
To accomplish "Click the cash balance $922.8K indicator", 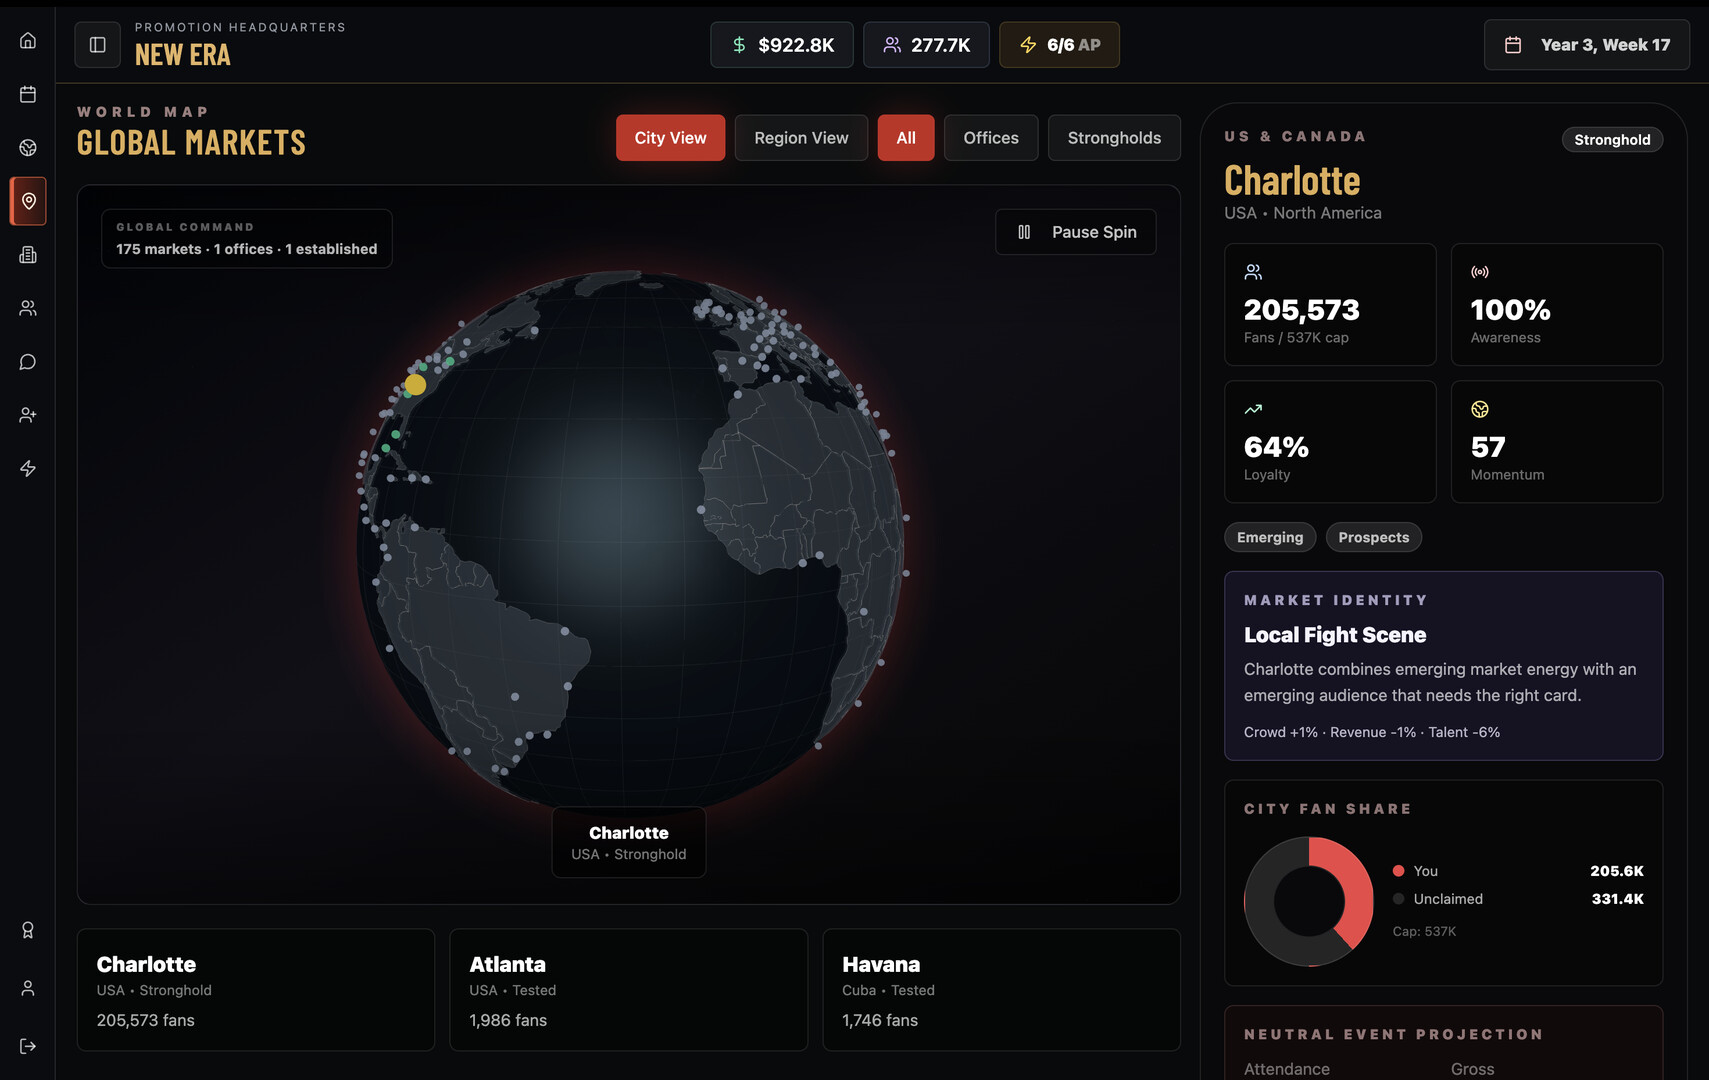I will [x=782, y=45].
